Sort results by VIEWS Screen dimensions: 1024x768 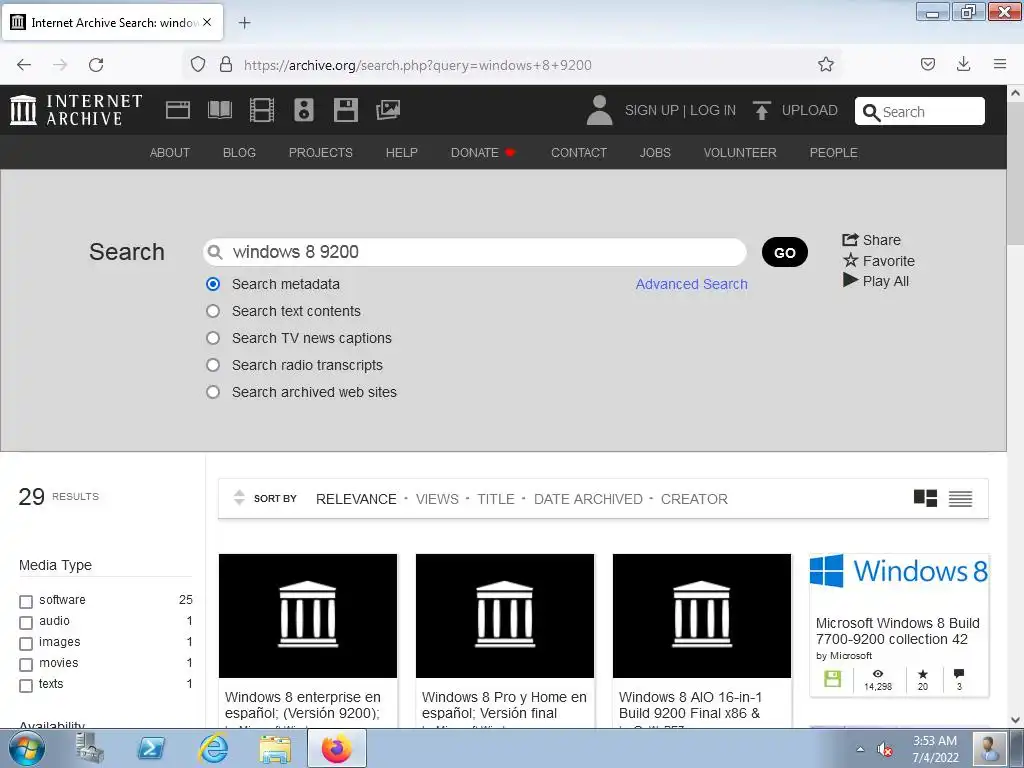point(437,499)
